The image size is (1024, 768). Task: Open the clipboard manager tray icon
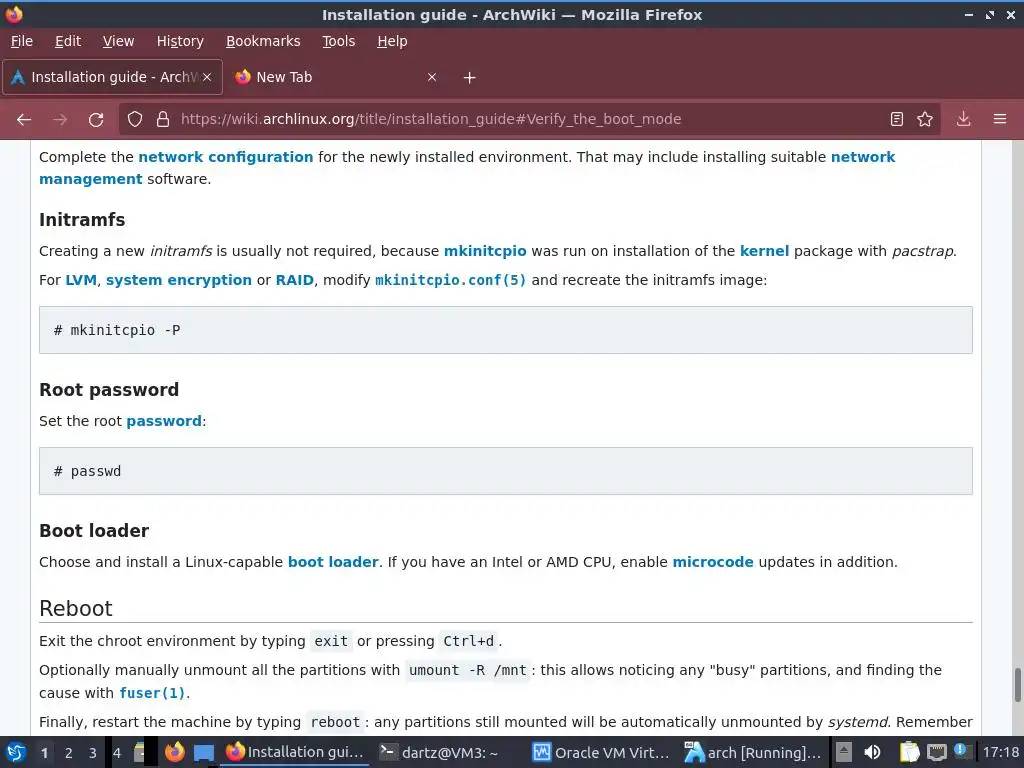pyautogui.click(x=909, y=752)
